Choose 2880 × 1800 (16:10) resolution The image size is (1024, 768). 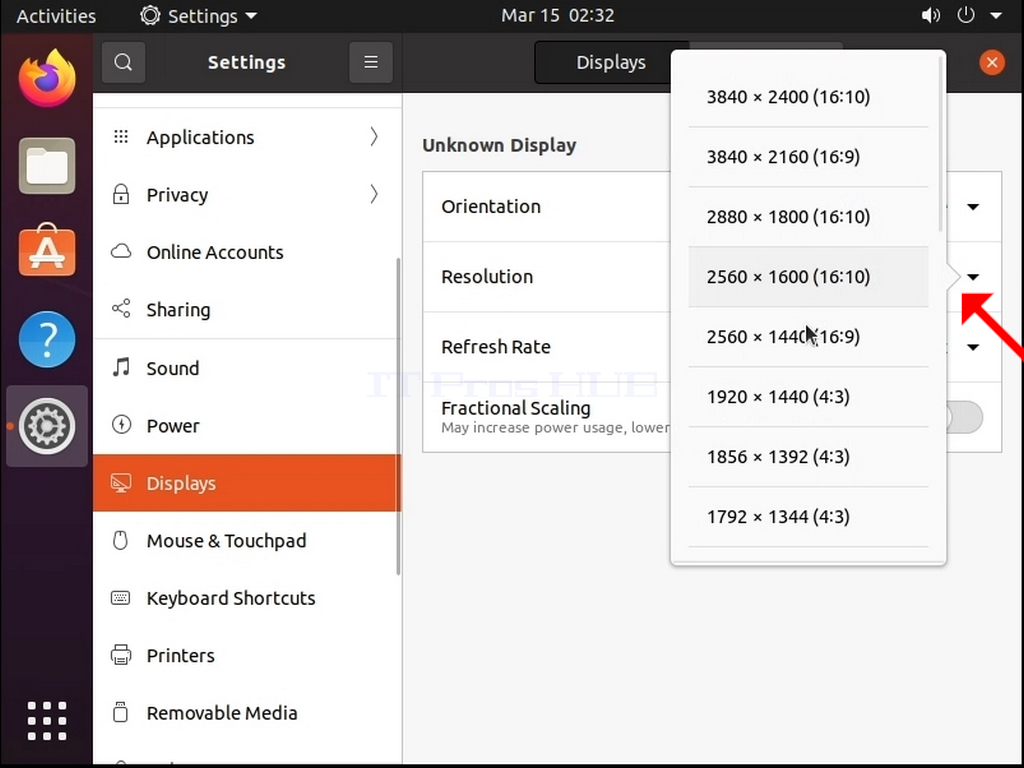click(x=808, y=217)
